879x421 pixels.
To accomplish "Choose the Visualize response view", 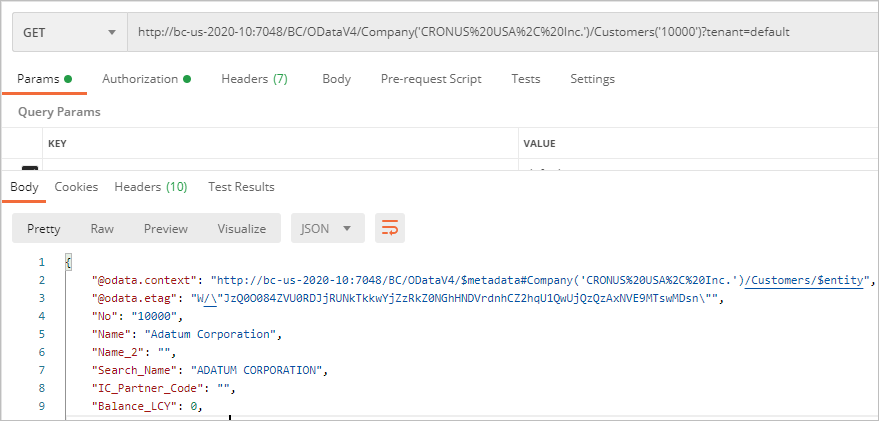I will pos(242,229).
